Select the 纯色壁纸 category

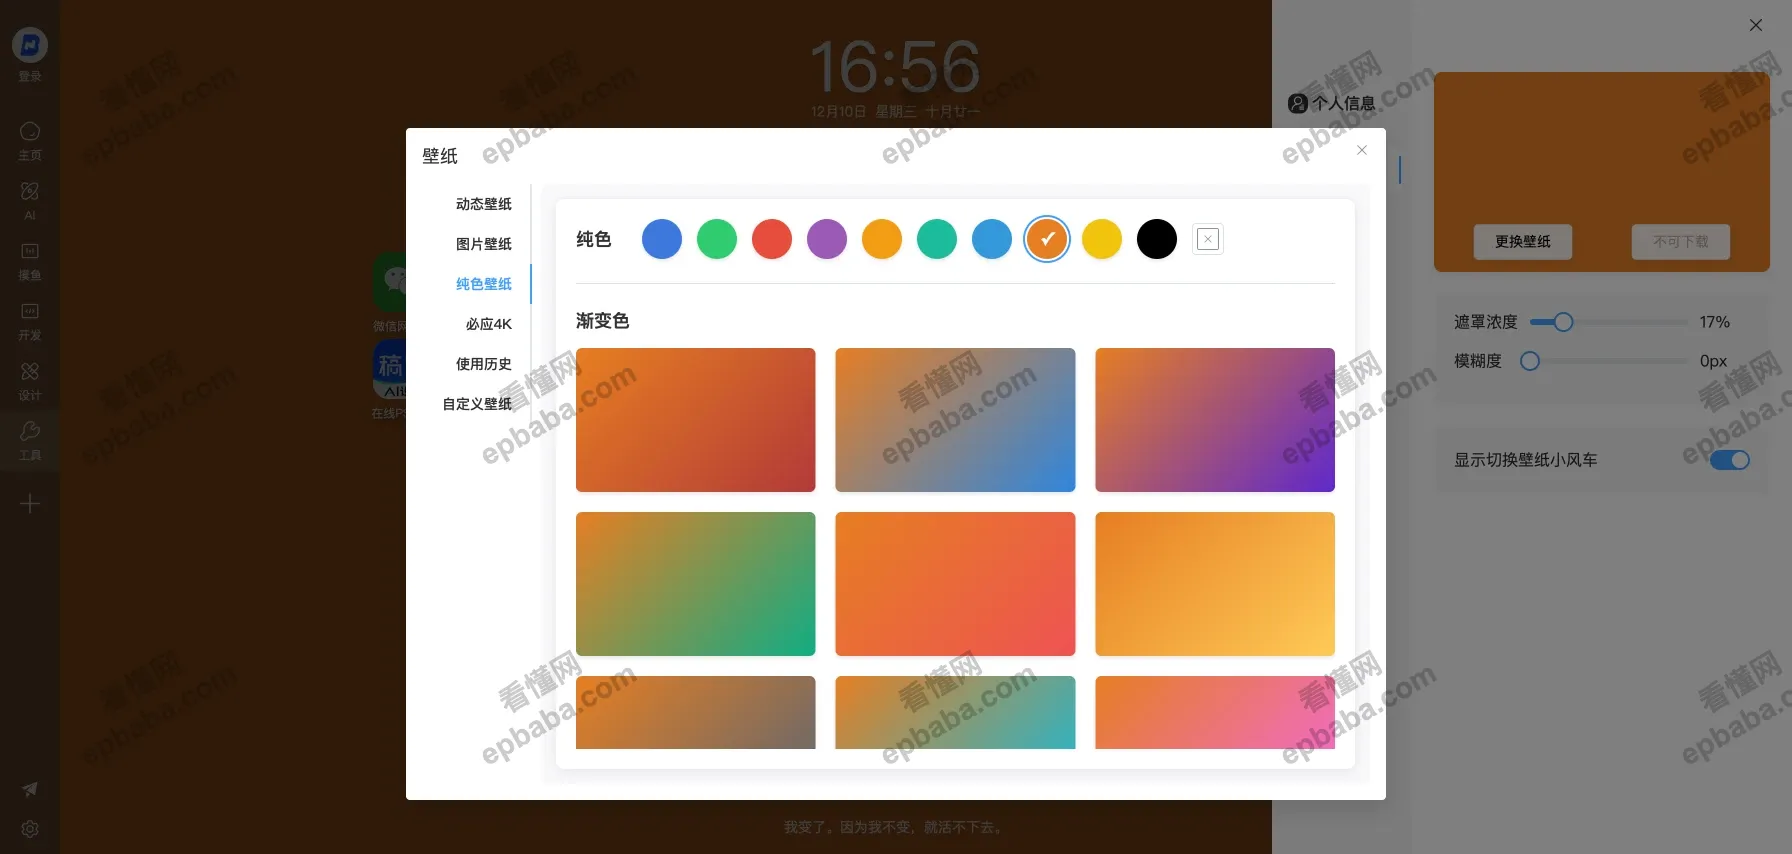(484, 284)
